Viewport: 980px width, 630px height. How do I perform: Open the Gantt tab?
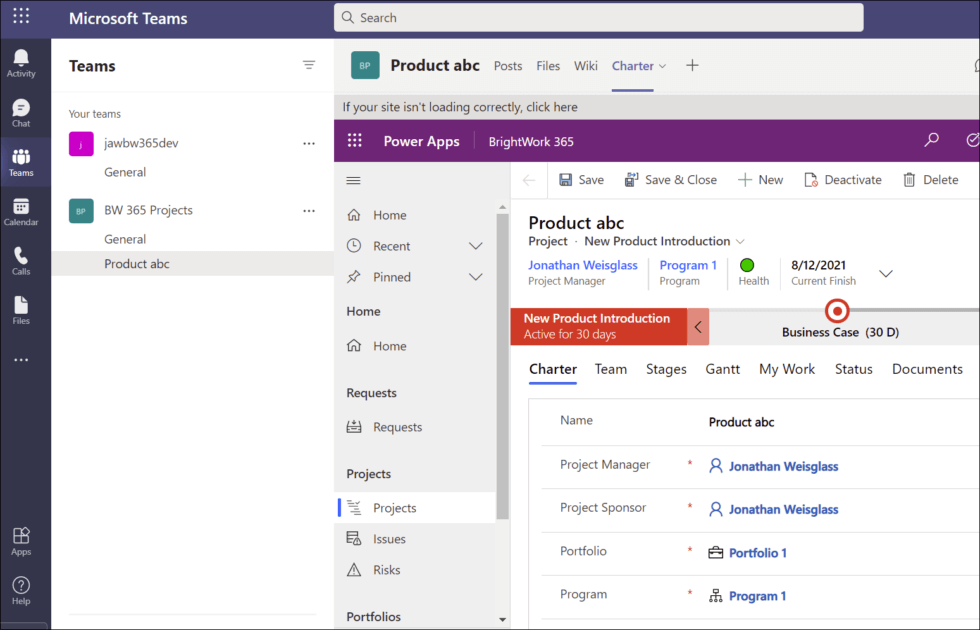722,369
